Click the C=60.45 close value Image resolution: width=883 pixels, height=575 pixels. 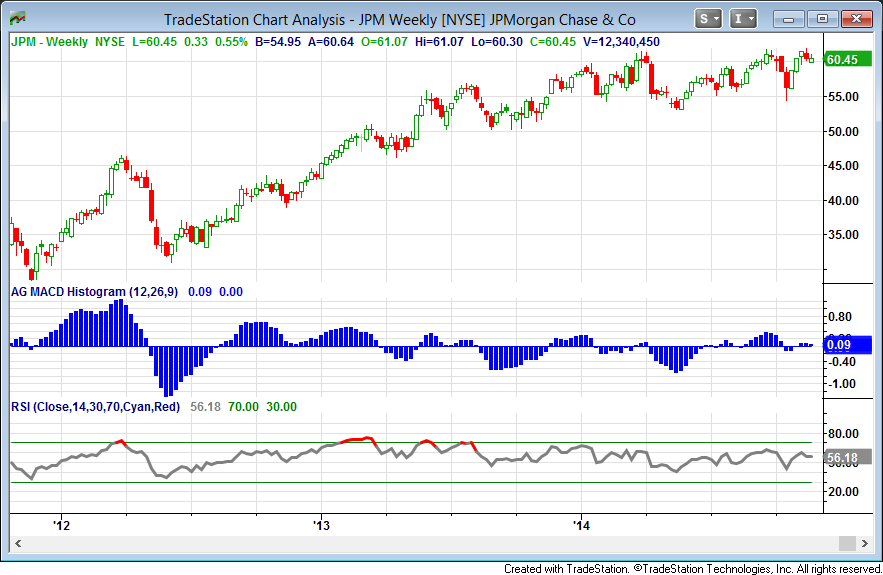[553, 42]
